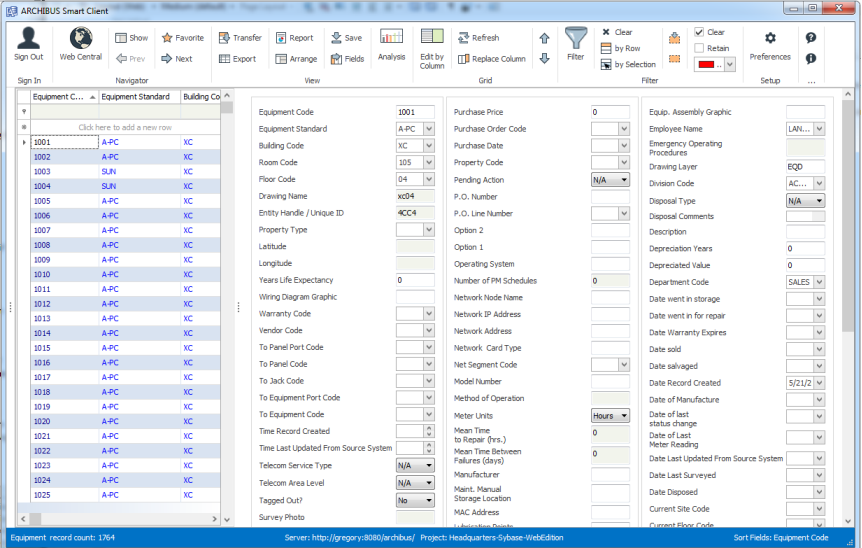Expand the Disposal Type dropdown
862x548 pixels.
[819, 201]
